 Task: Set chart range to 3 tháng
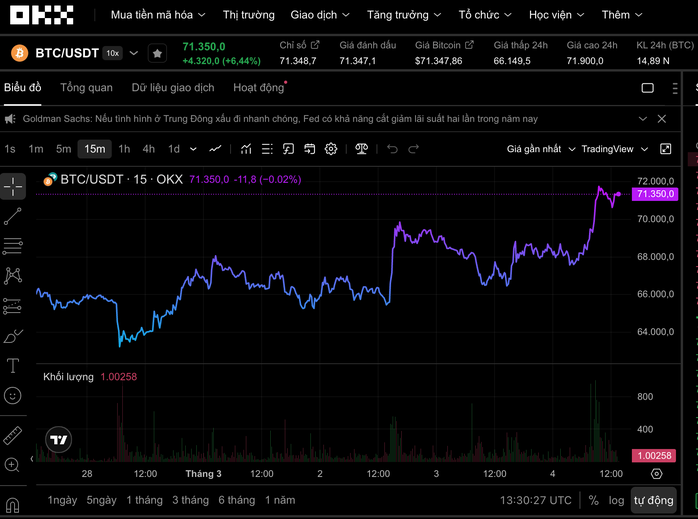click(190, 500)
